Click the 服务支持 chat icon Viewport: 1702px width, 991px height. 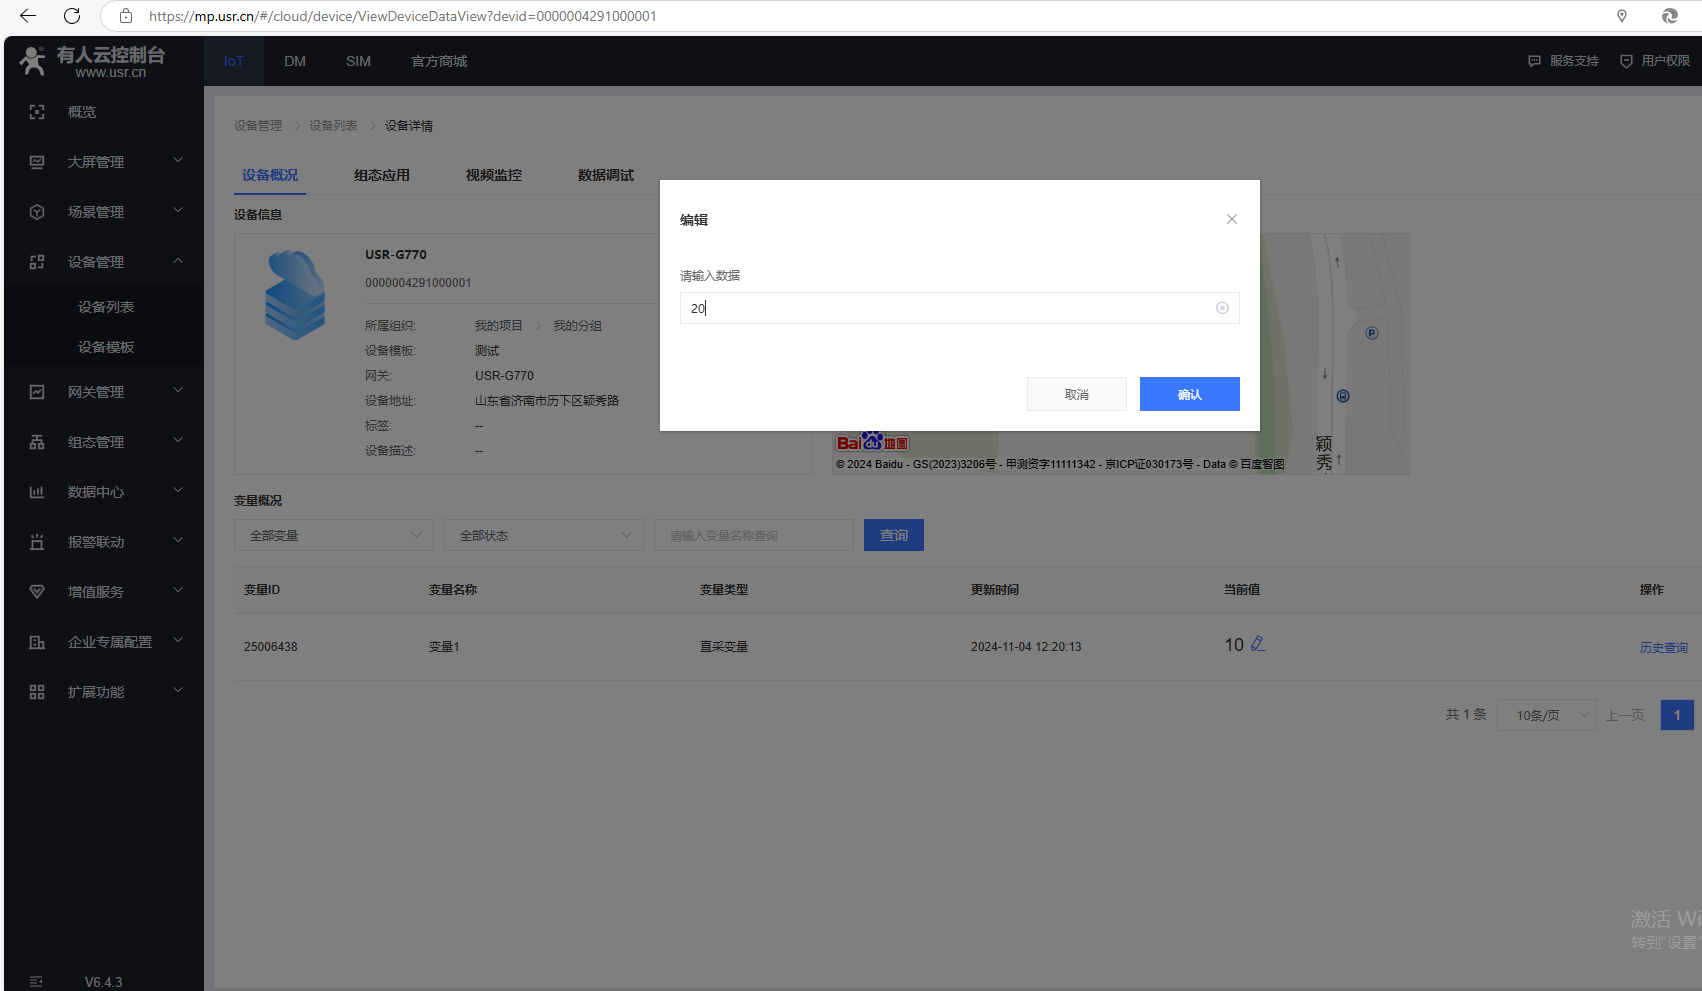1534,61
